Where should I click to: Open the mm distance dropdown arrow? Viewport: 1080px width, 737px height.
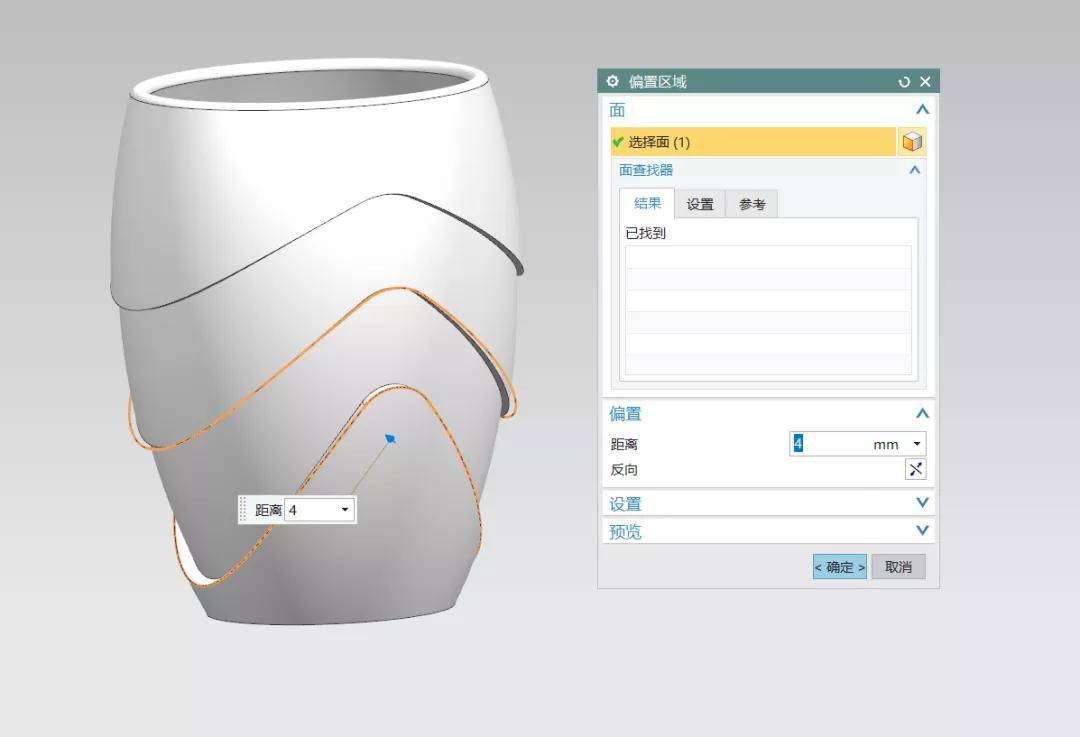click(x=916, y=444)
